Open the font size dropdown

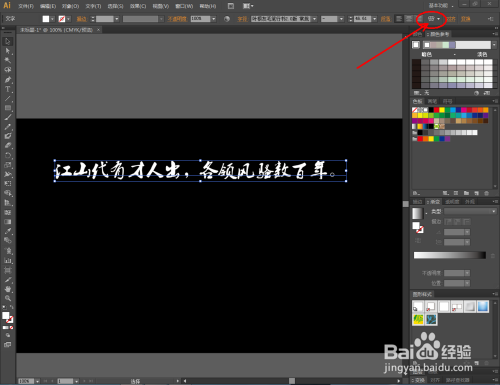coord(374,19)
